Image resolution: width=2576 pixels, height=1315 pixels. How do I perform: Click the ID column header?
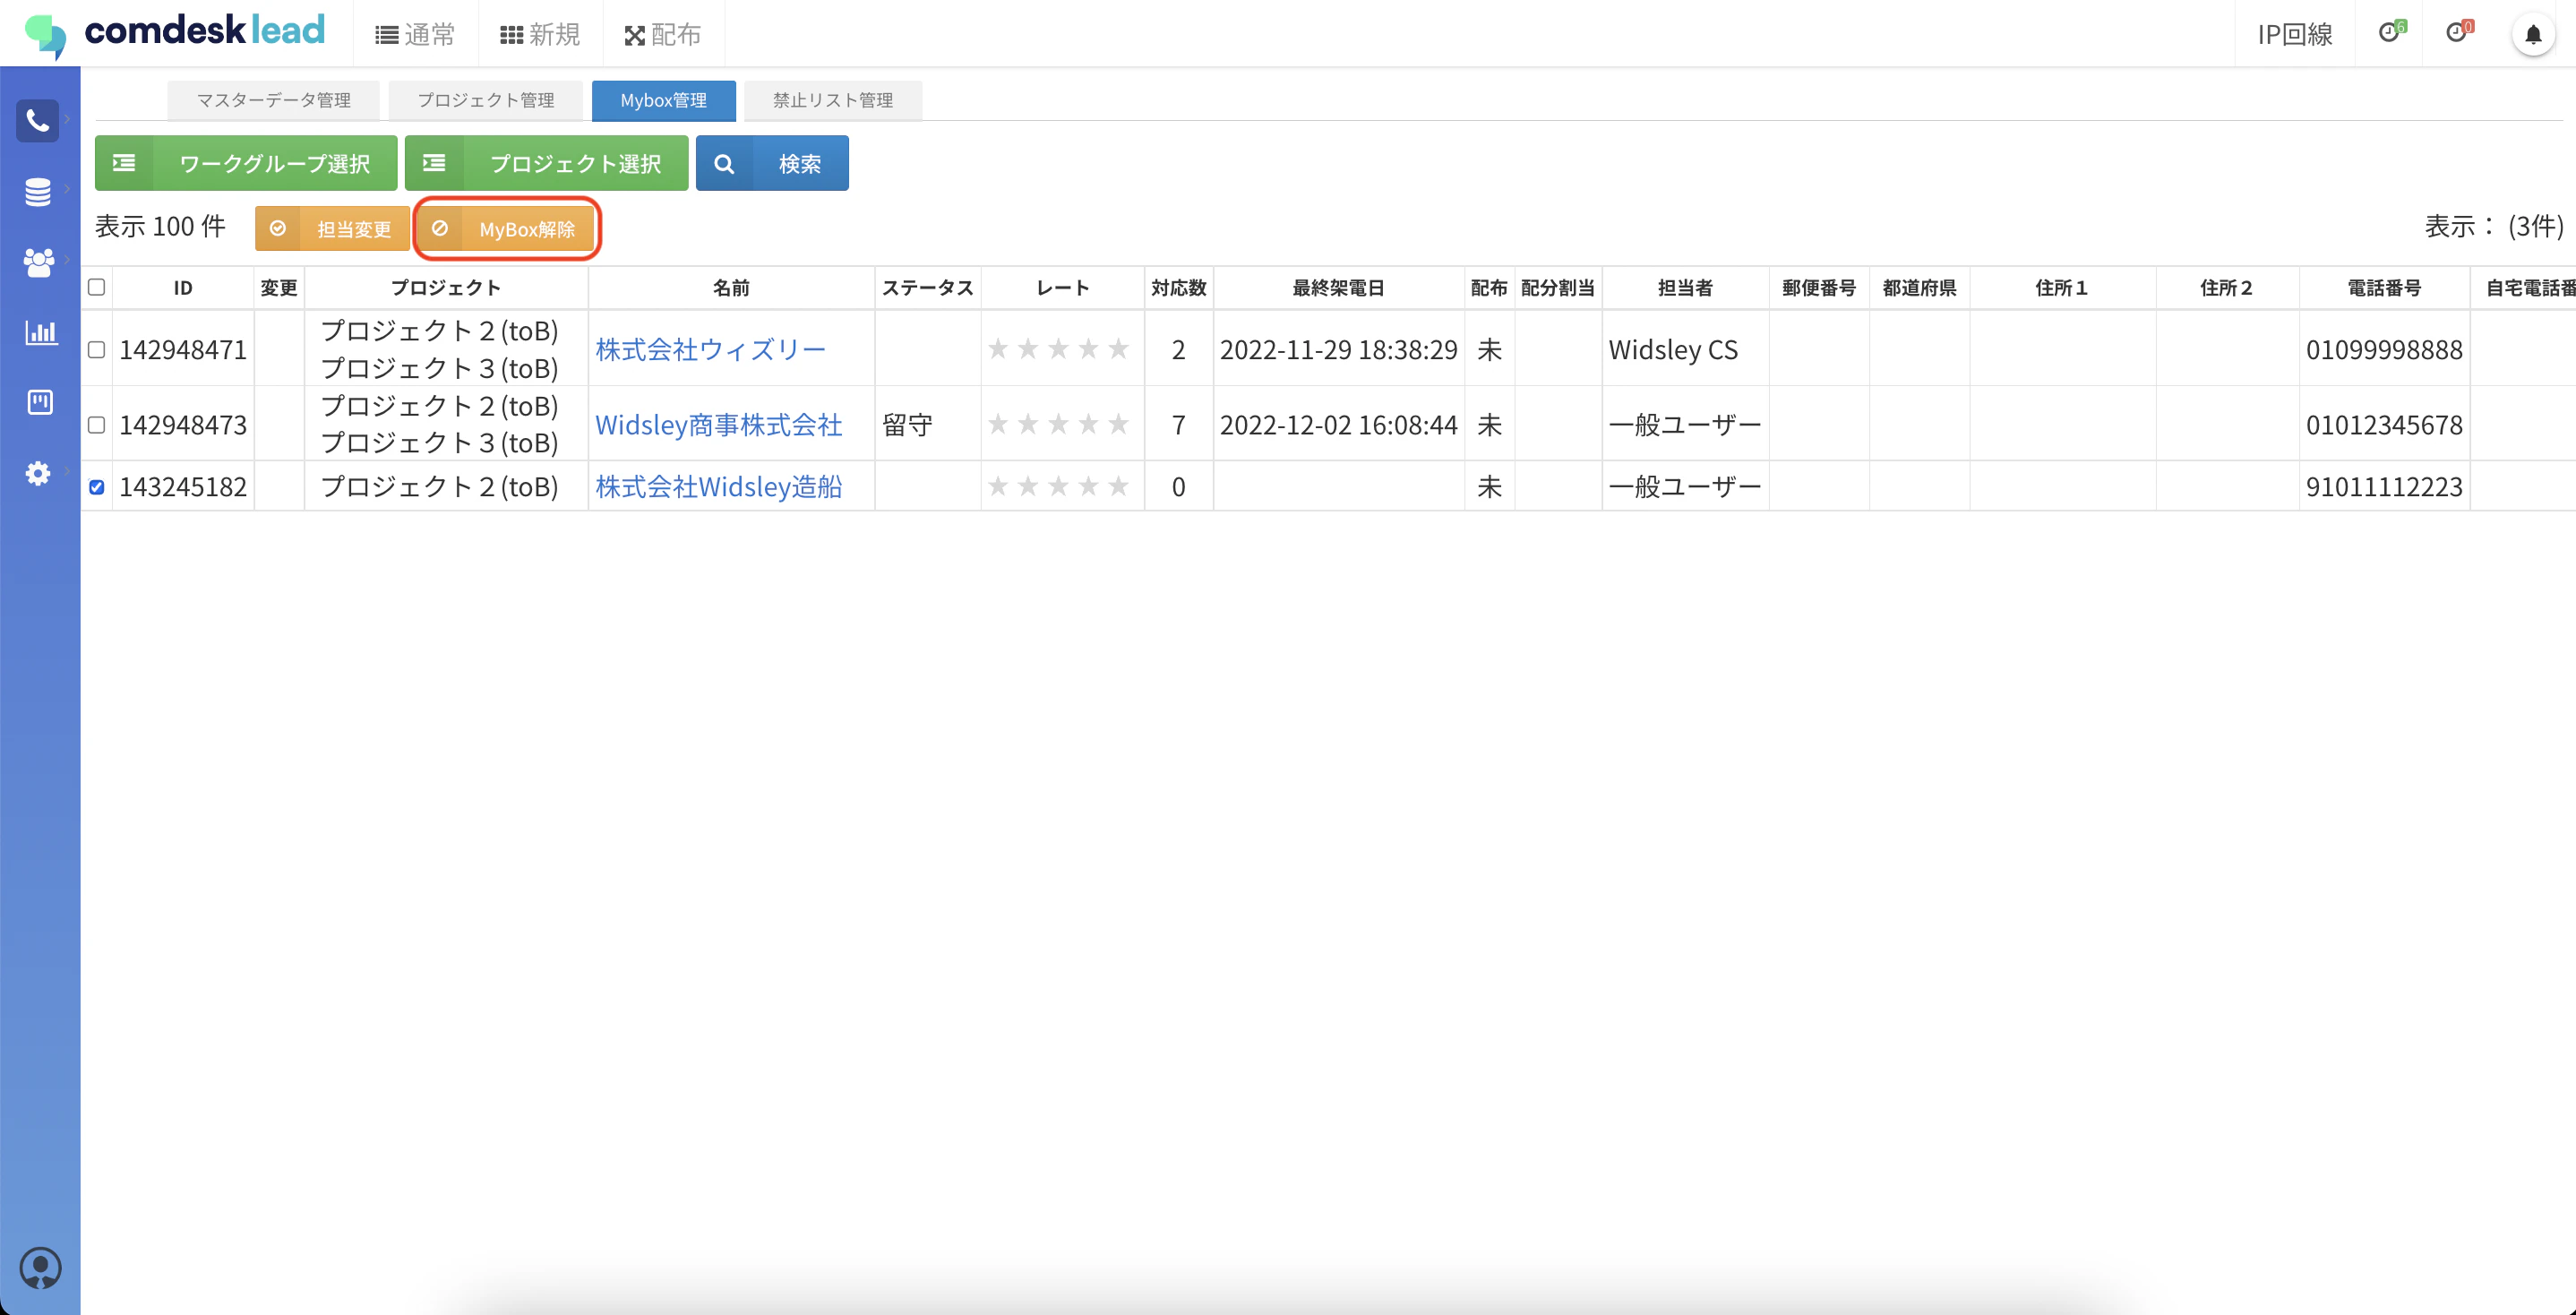[183, 288]
